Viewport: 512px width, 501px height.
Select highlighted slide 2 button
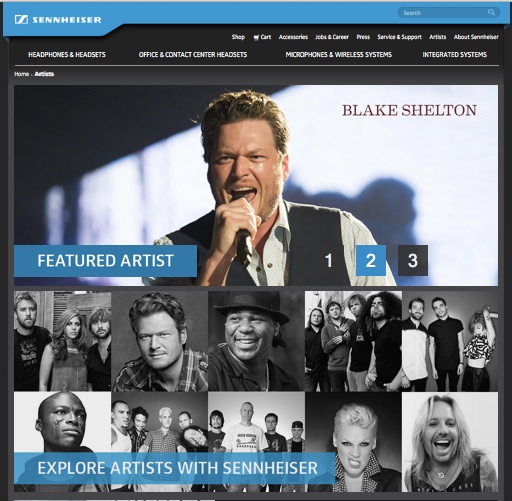pos(371,260)
